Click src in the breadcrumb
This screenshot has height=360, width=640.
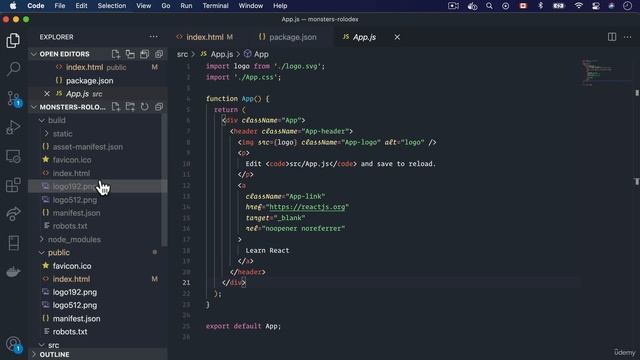click(182, 54)
